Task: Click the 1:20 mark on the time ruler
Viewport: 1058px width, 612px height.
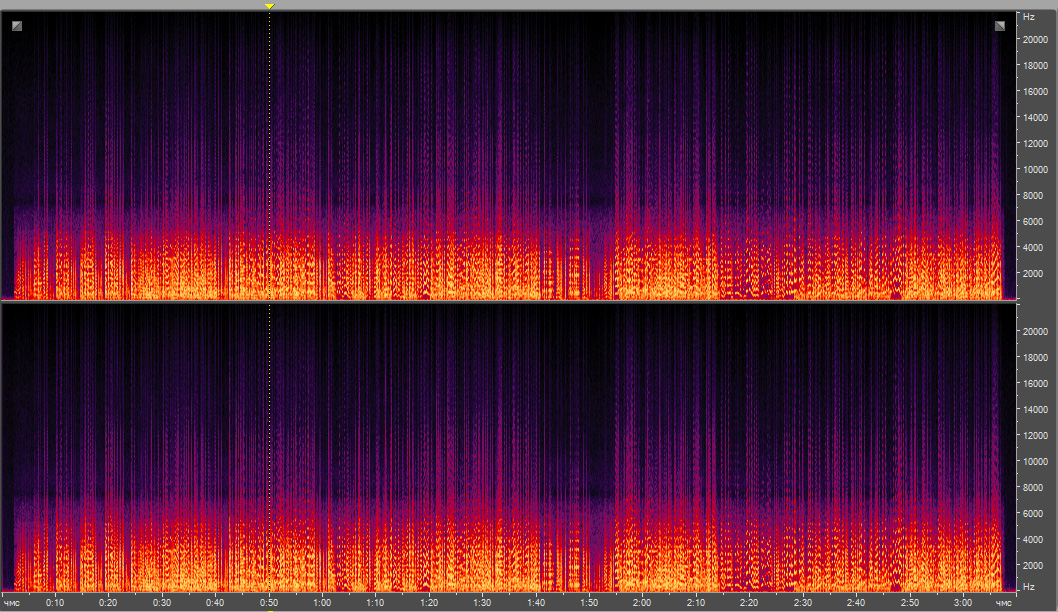Action: pos(429,603)
